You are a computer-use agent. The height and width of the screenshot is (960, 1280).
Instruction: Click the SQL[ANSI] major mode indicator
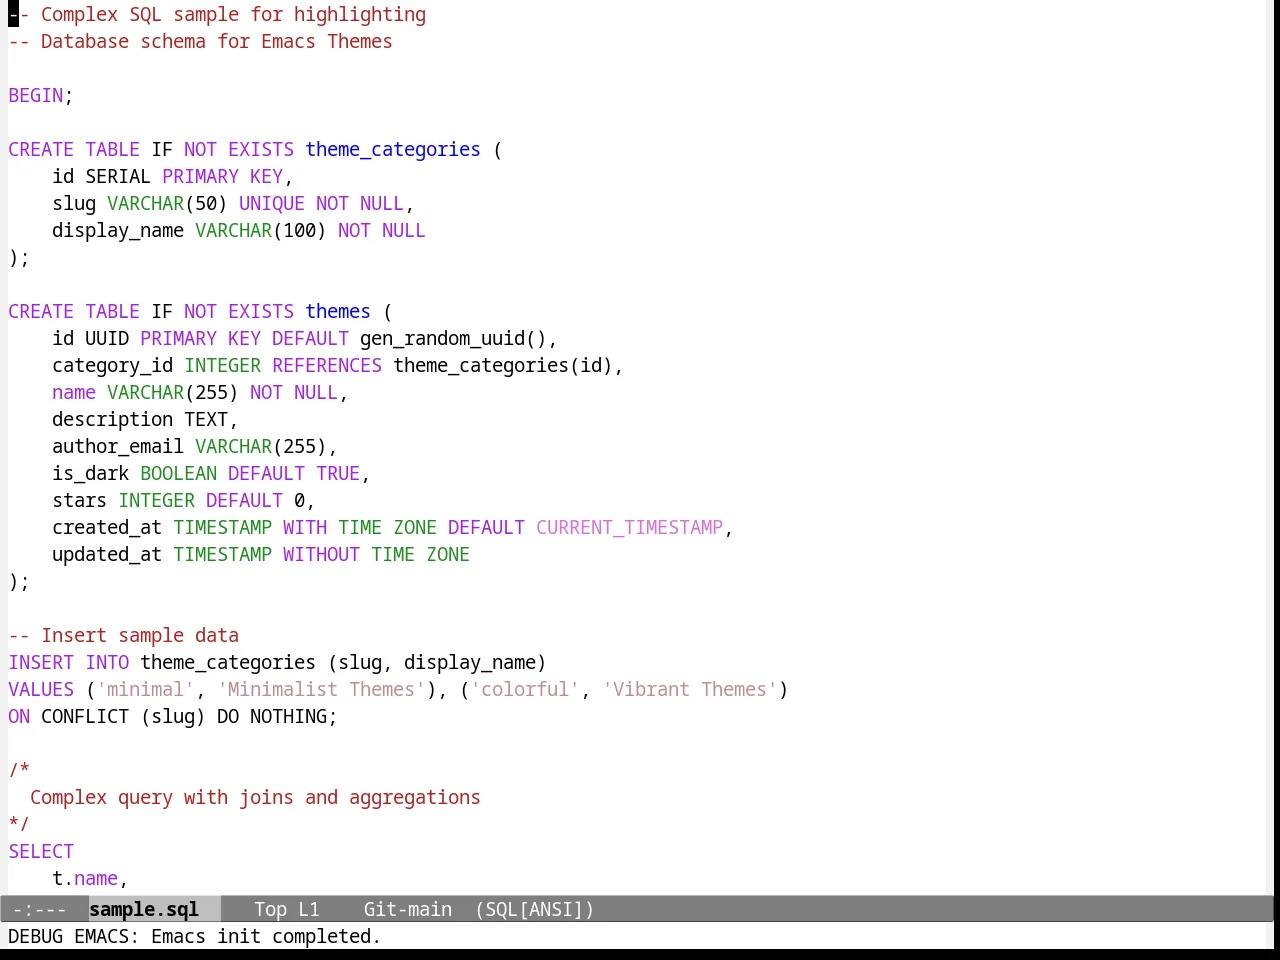coord(535,909)
